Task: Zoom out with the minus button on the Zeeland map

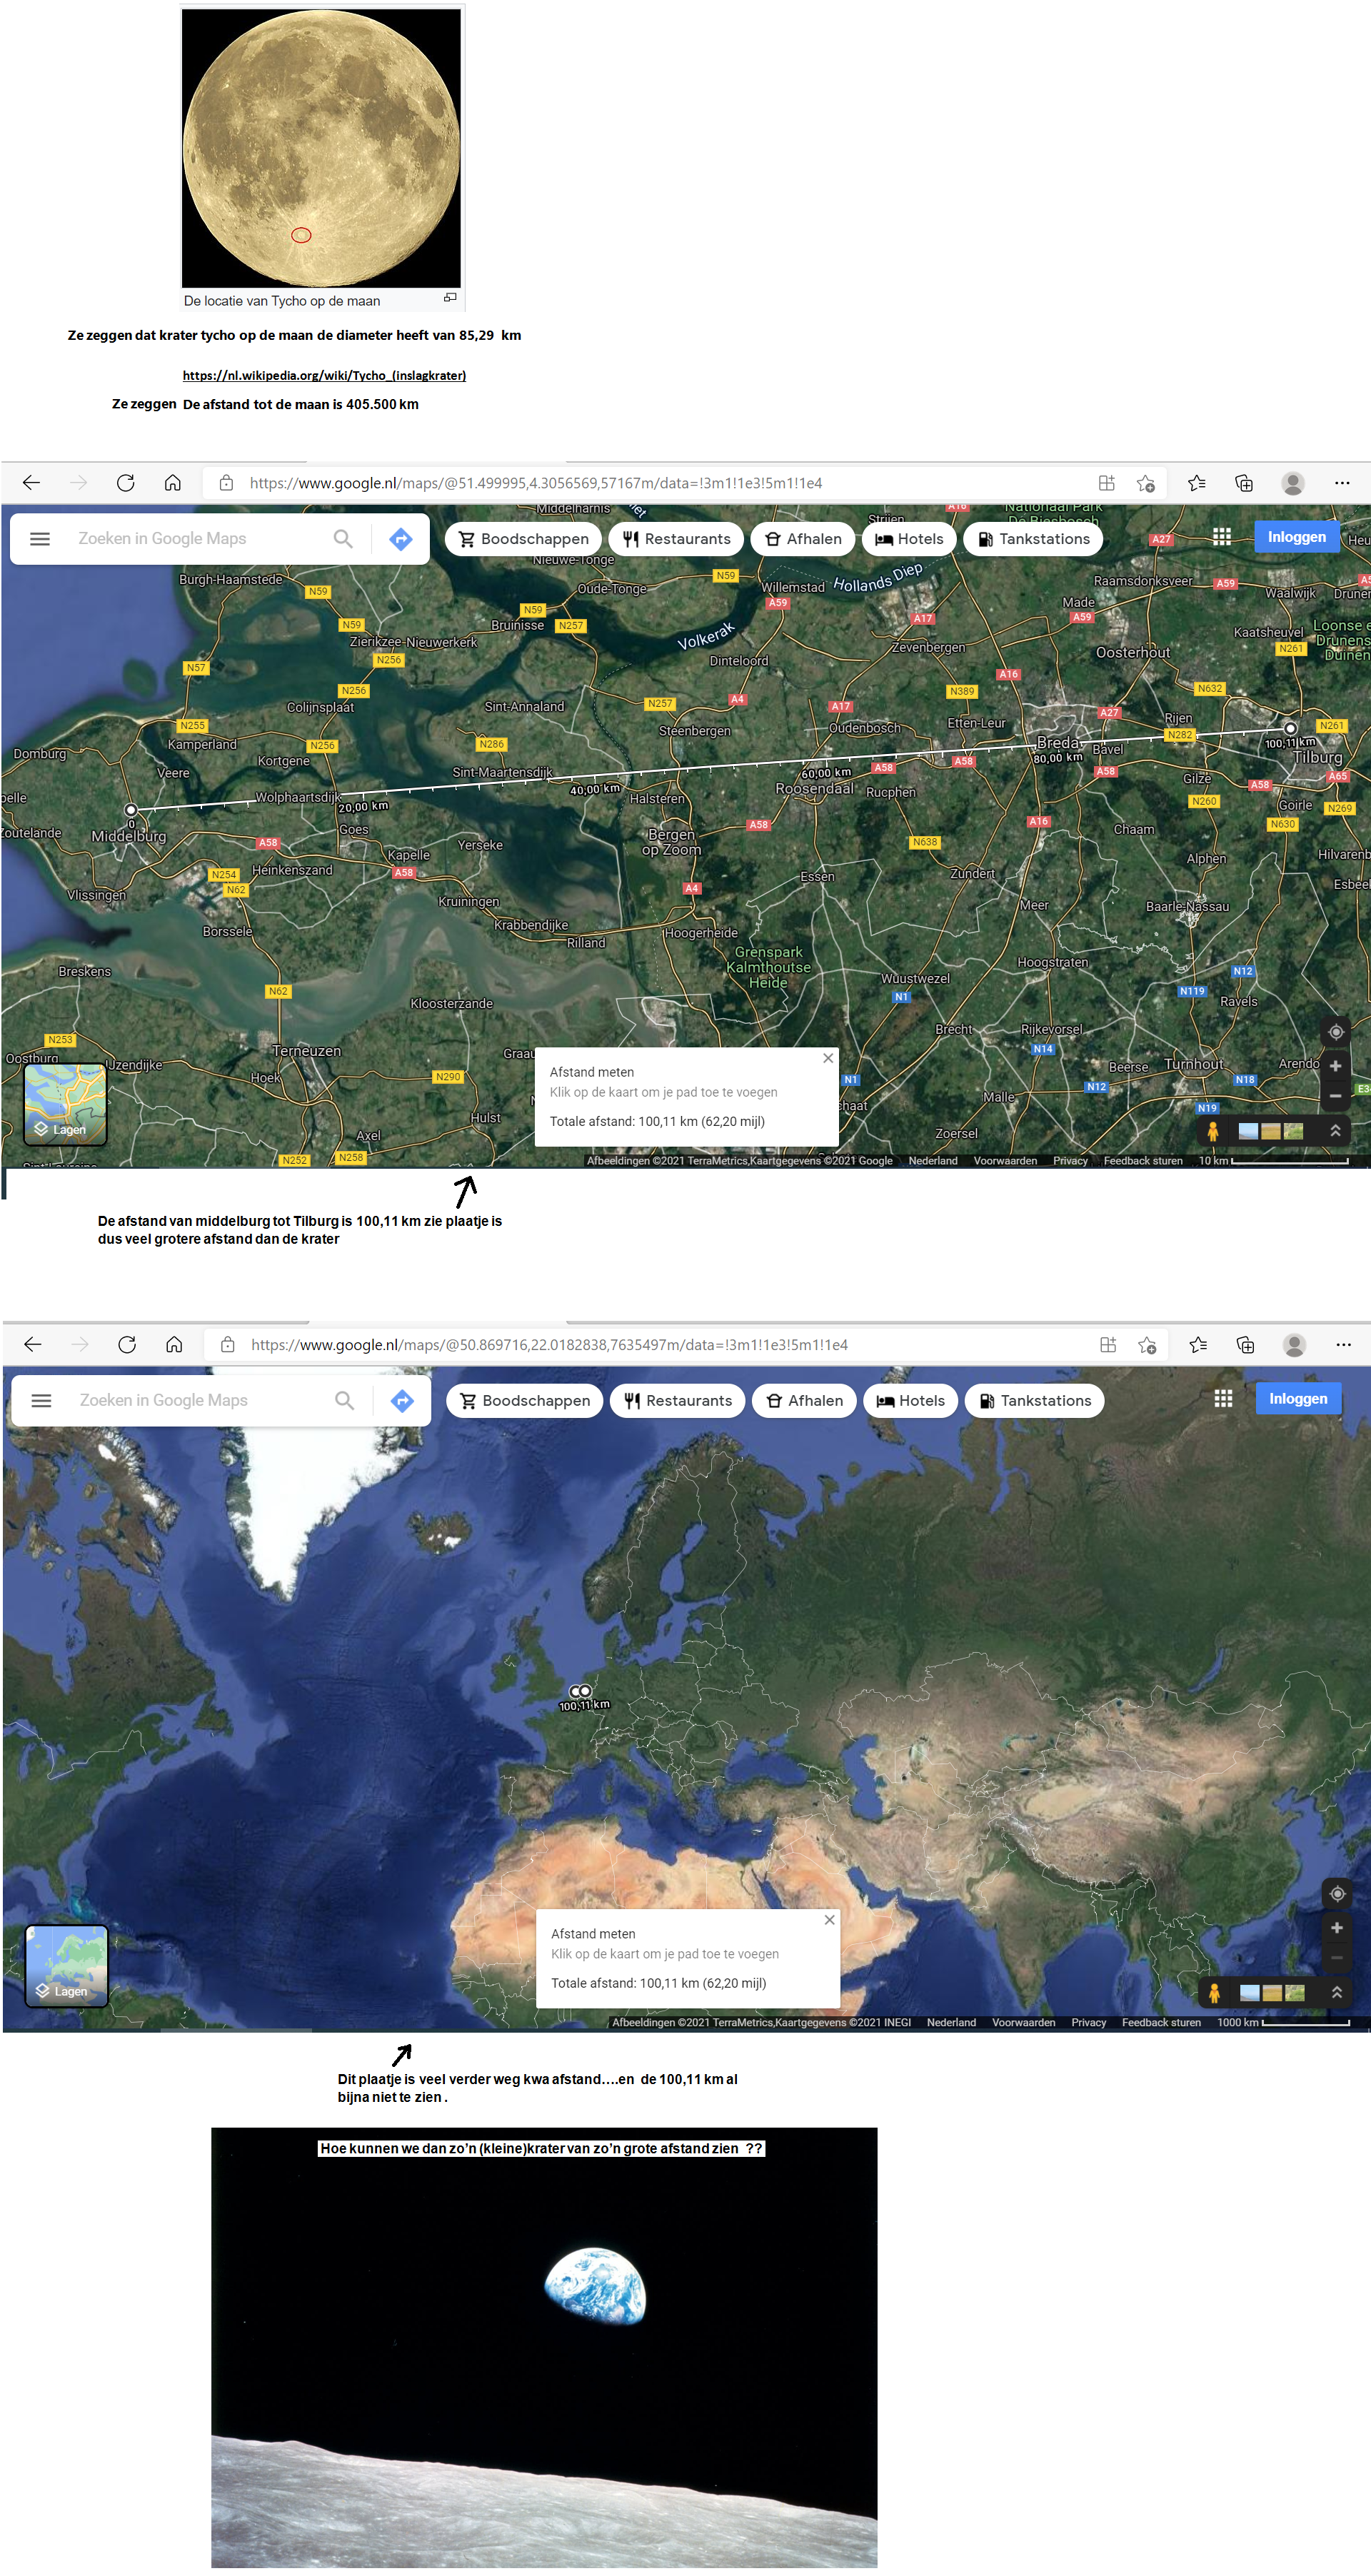Action: (x=1335, y=1096)
